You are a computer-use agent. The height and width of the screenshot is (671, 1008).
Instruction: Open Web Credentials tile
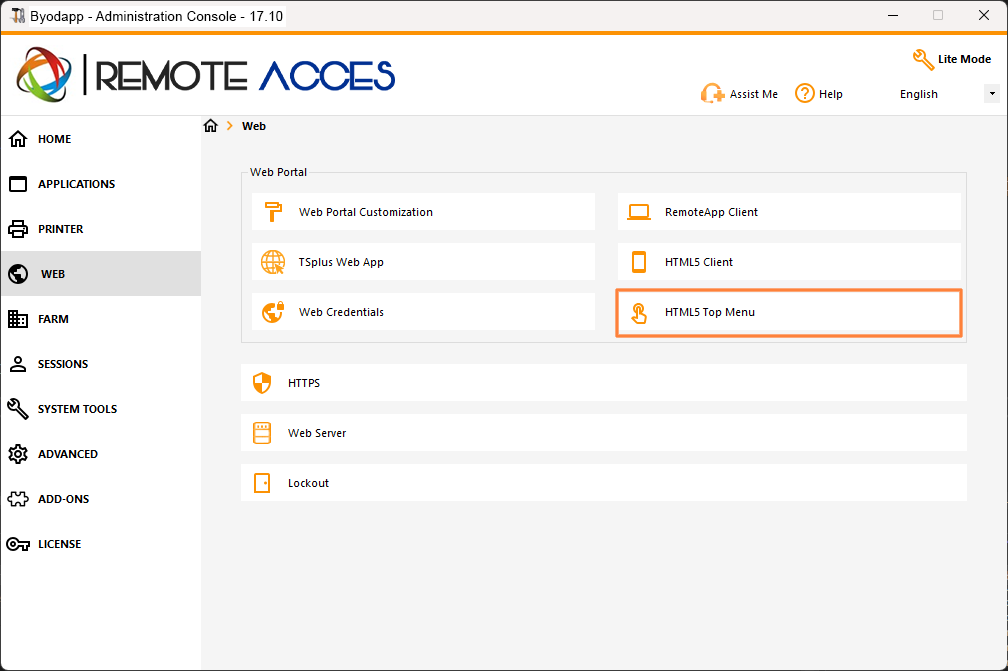(x=423, y=312)
